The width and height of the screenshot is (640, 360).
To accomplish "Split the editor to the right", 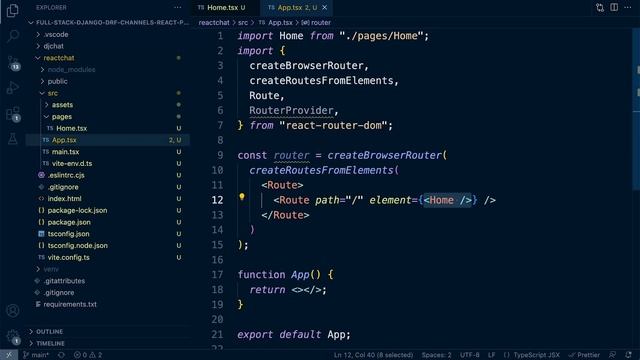I will (614, 7).
